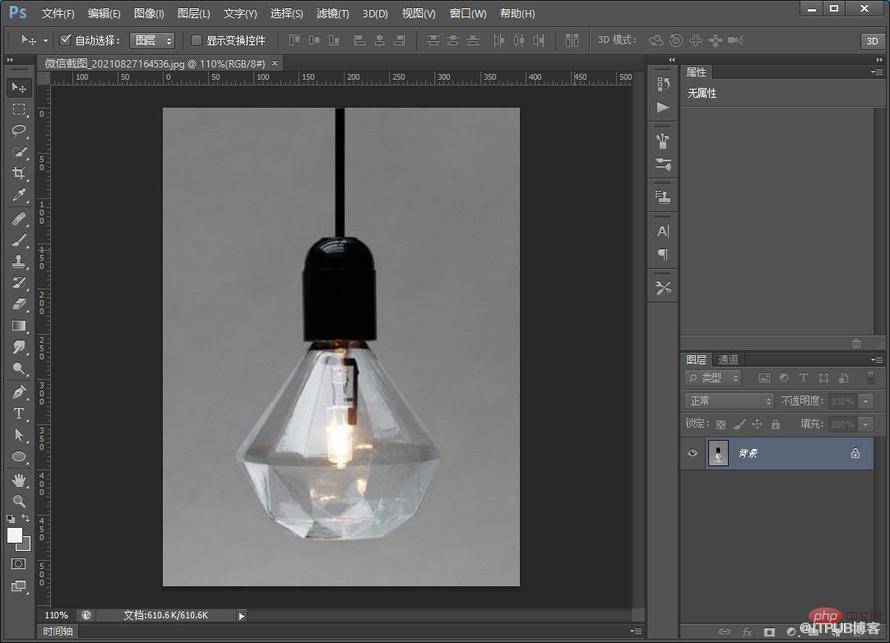Open the status bar info arrow menu
Image resolution: width=890 pixels, height=643 pixels.
pos(241,616)
